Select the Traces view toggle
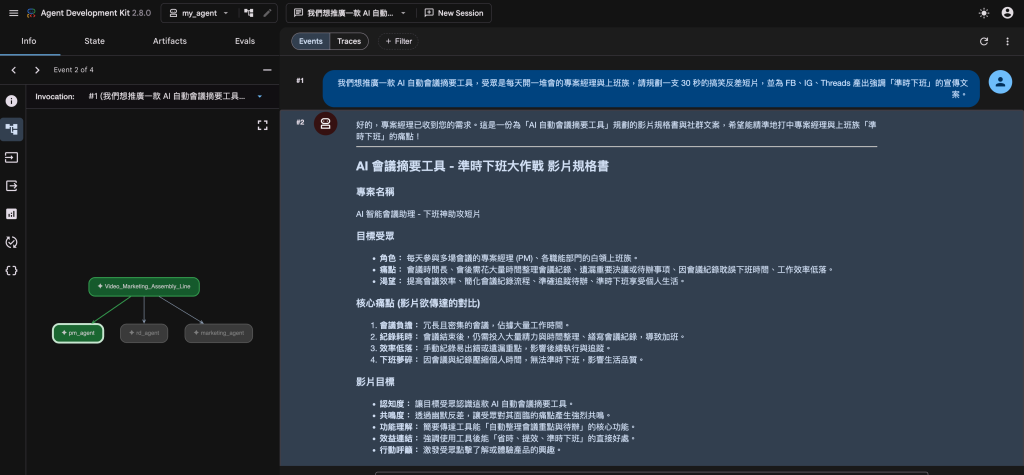Image resolution: width=1024 pixels, height=475 pixels. [349, 41]
